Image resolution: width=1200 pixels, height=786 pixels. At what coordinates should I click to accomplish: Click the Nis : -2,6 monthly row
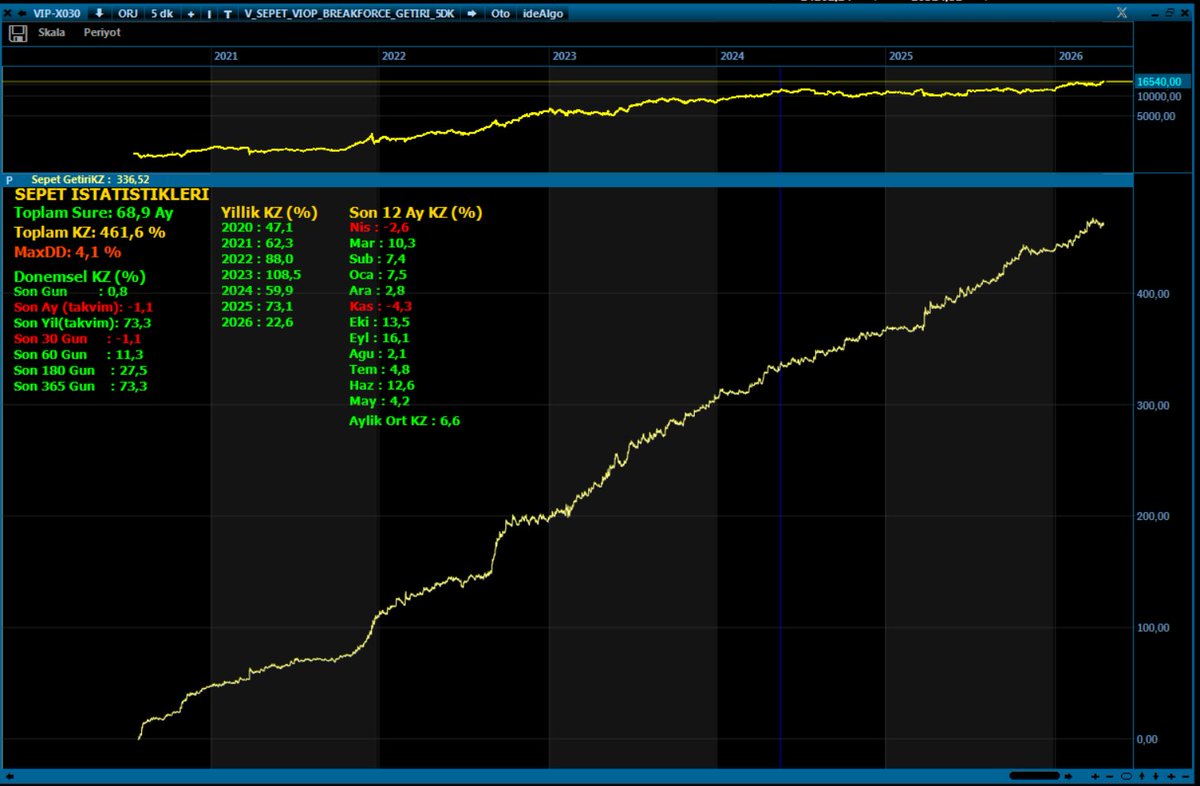point(379,228)
